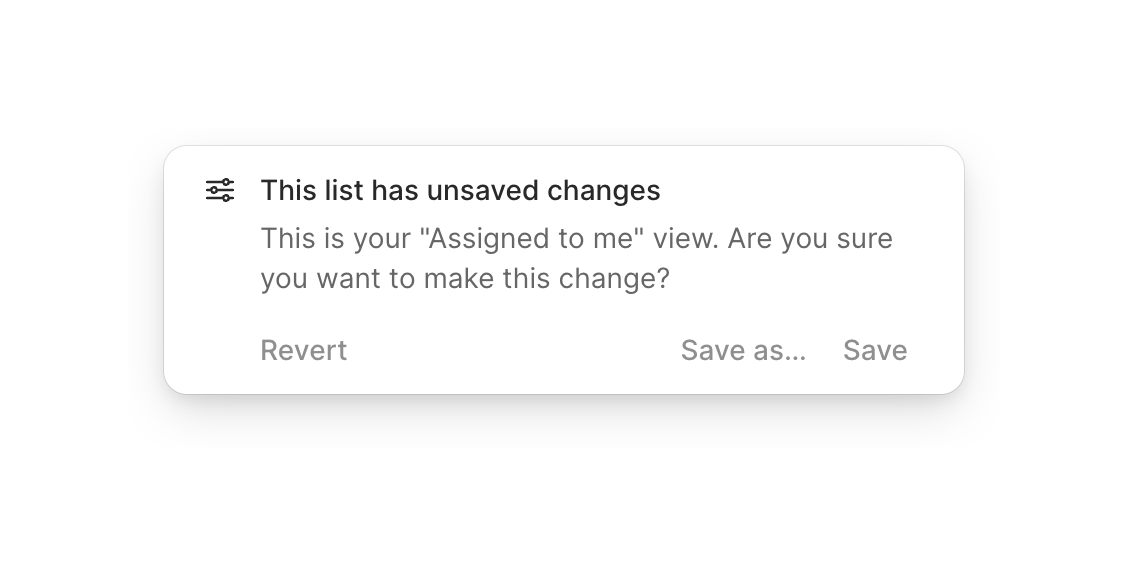Hit Revert to undo the list modifications

(x=304, y=350)
